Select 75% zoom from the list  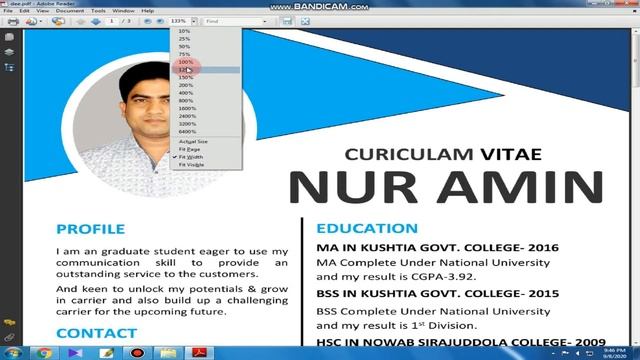tap(206, 54)
